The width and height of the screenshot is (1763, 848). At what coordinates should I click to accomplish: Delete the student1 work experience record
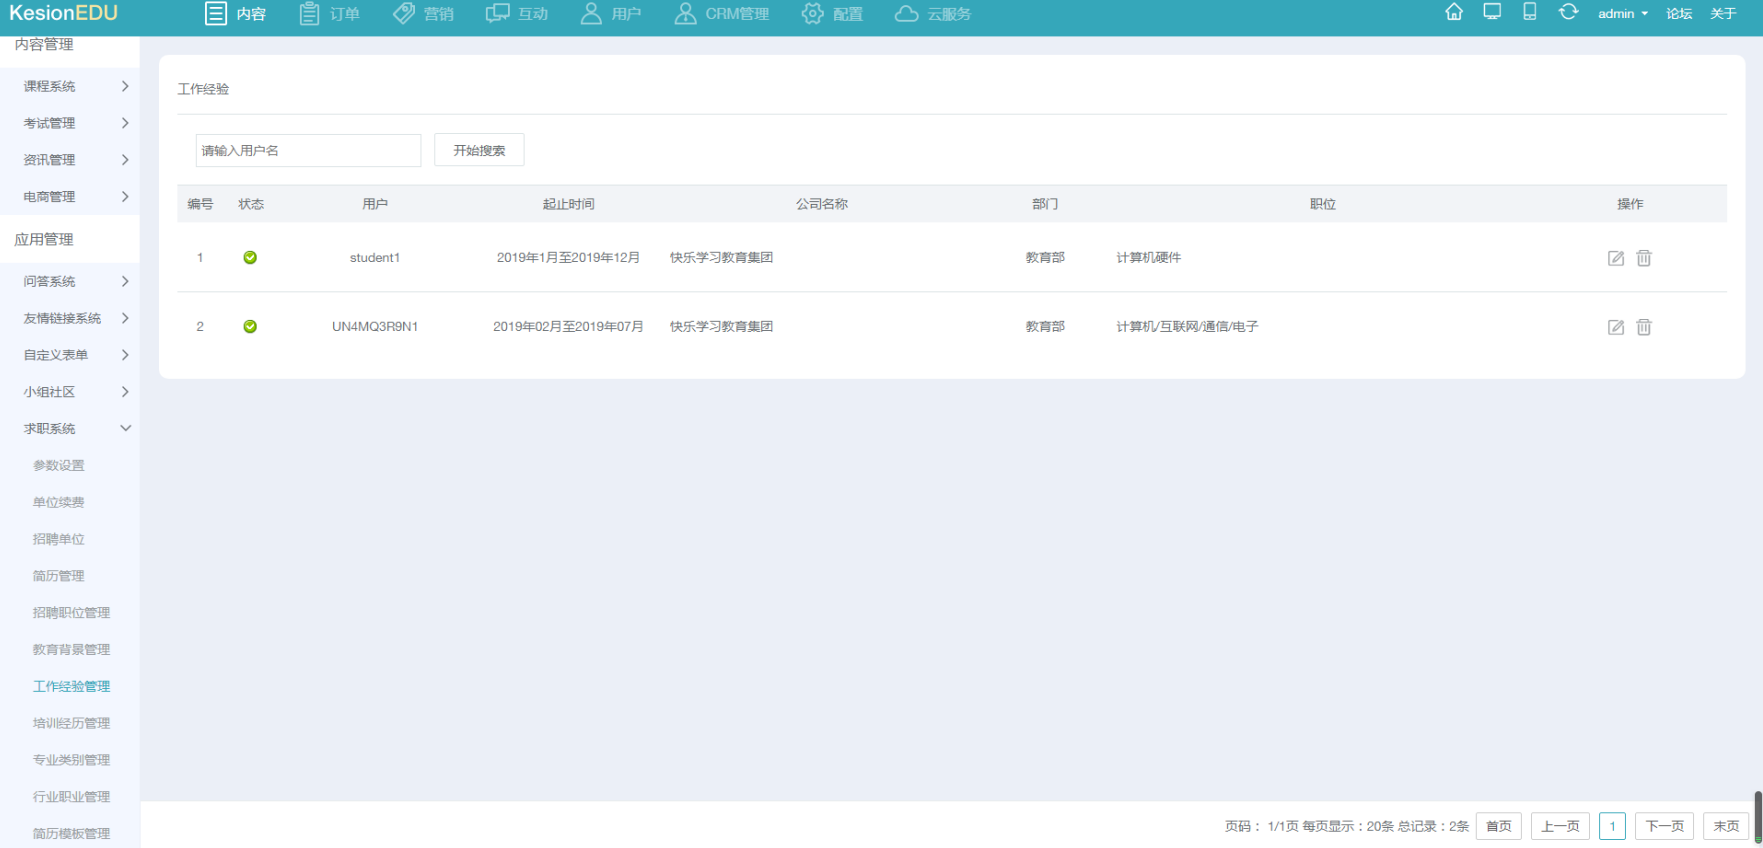[1643, 258]
